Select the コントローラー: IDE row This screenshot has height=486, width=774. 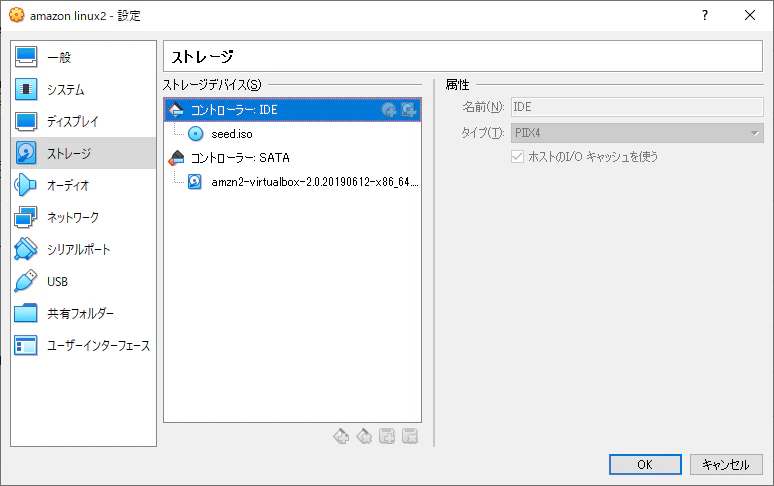(292, 110)
